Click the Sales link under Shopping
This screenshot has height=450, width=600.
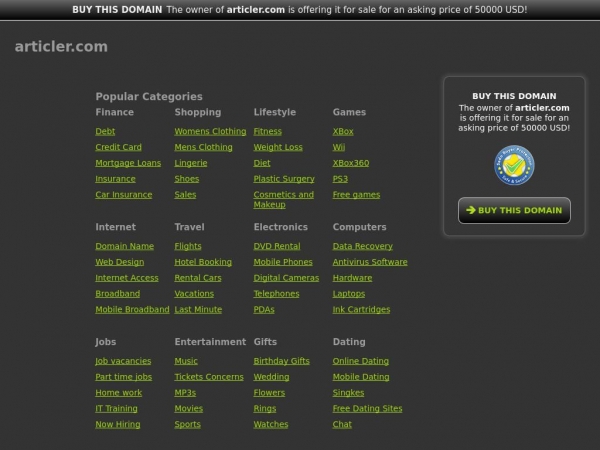click(185, 194)
